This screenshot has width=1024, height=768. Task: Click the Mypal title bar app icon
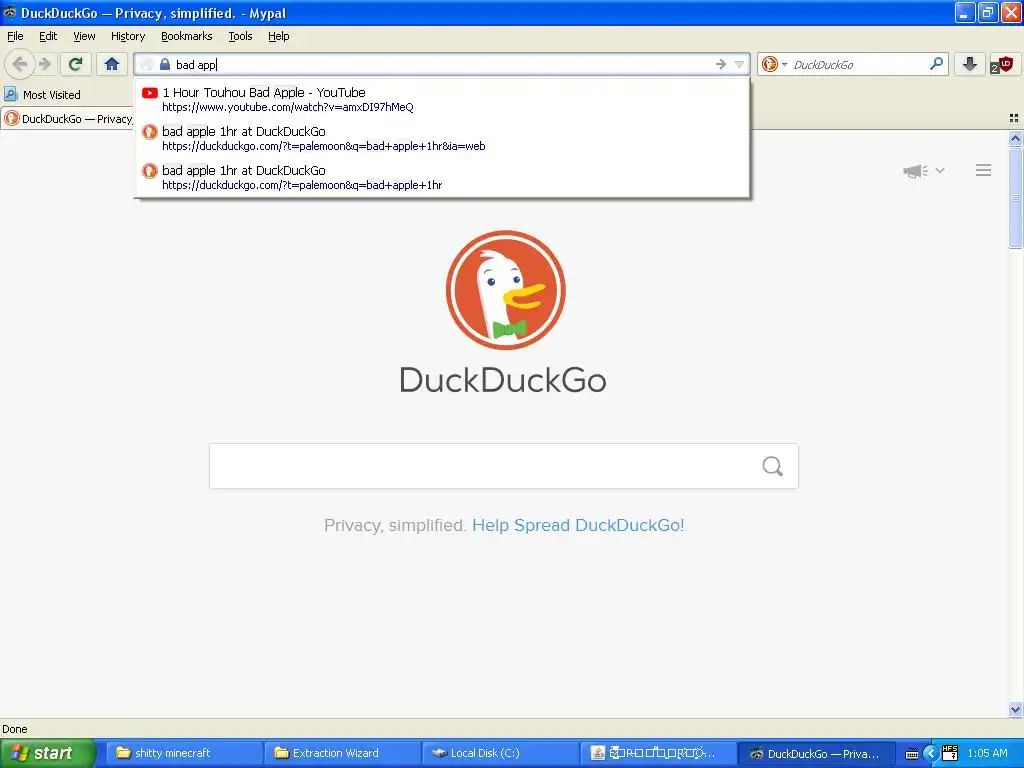(x=10, y=12)
